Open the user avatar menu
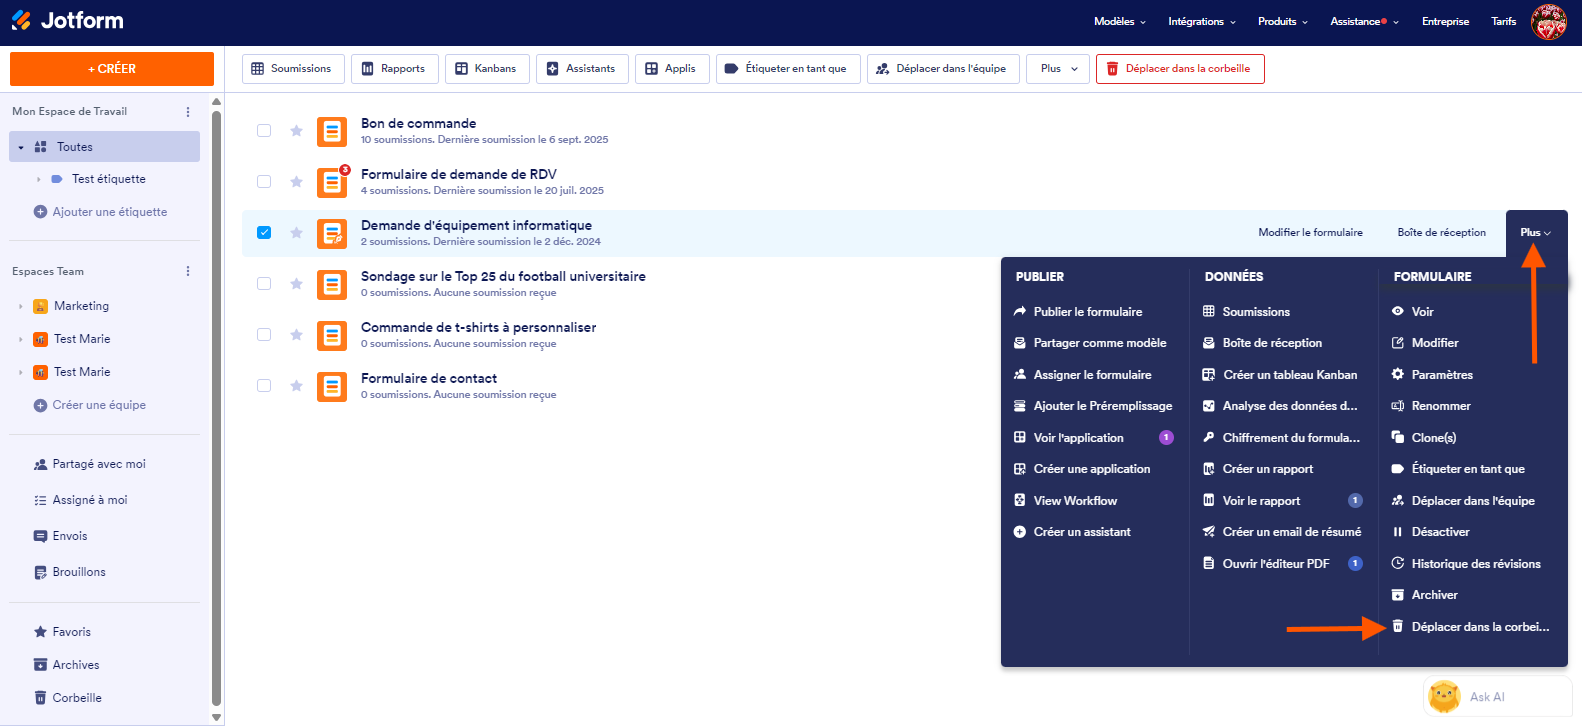The width and height of the screenshot is (1582, 726). 1549,21
